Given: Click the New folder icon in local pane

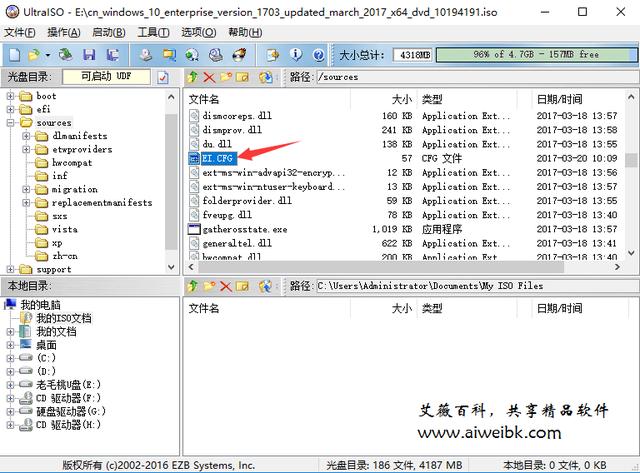Looking at the screenshot, I should (x=209, y=286).
